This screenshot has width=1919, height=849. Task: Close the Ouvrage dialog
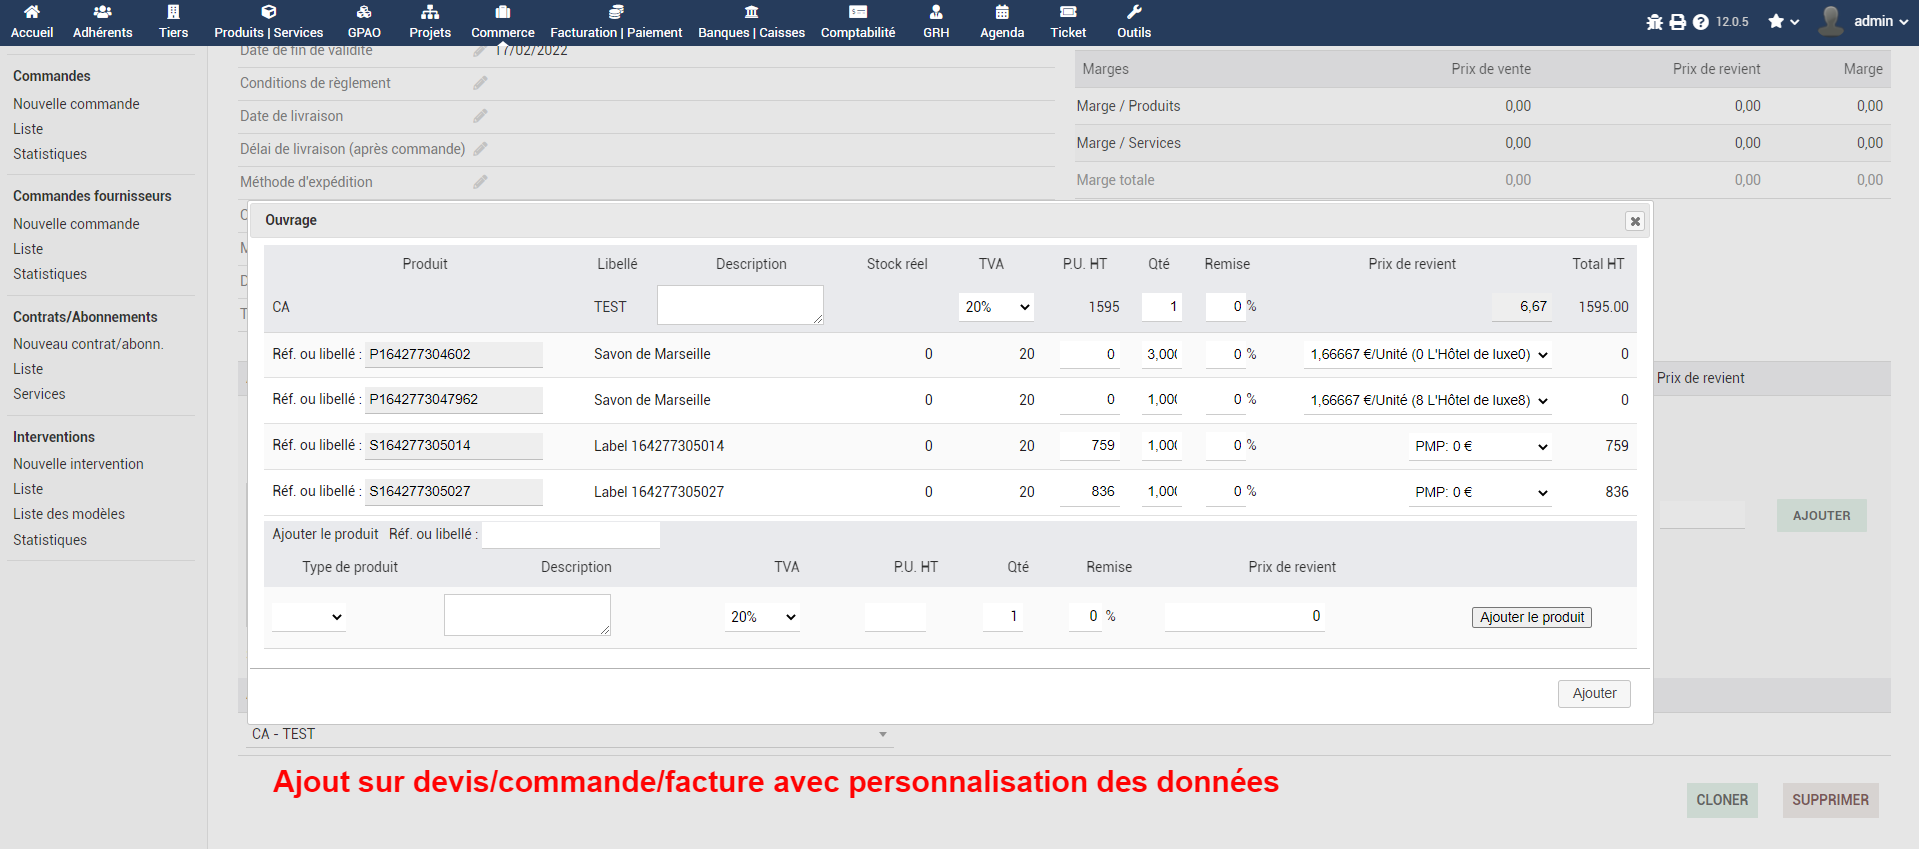click(x=1635, y=221)
